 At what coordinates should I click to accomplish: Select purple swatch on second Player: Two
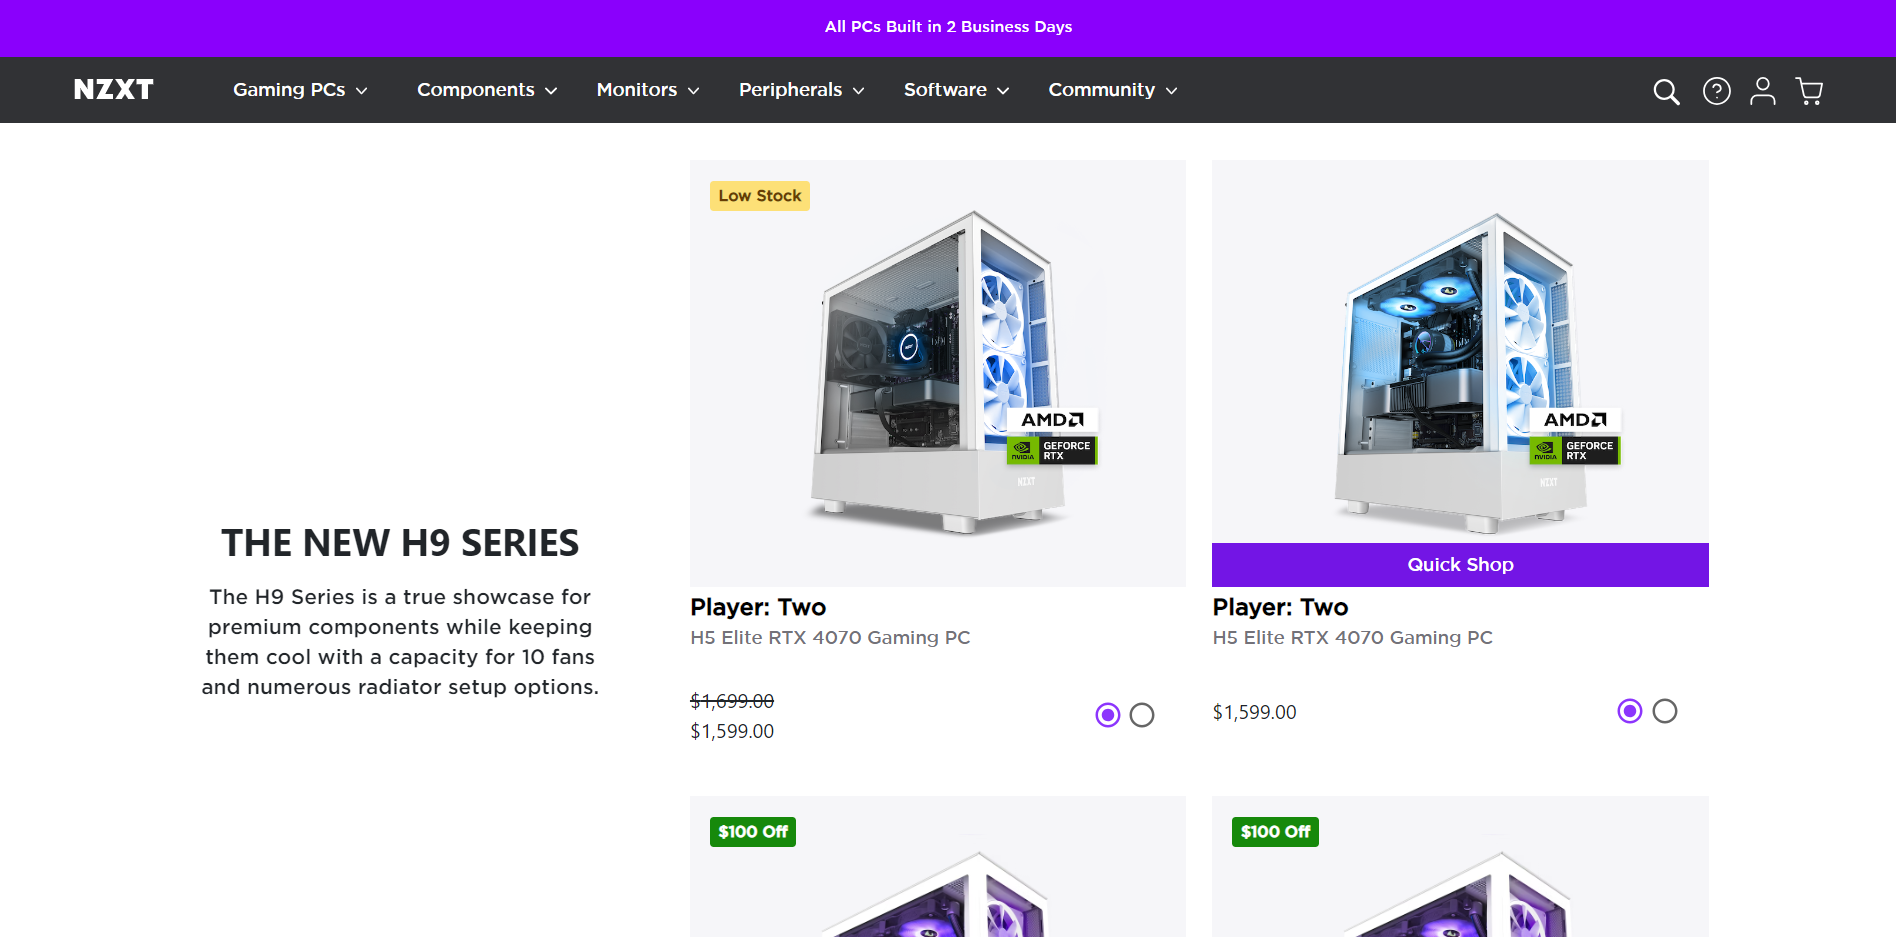pyautogui.click(x=1630, y=711)
